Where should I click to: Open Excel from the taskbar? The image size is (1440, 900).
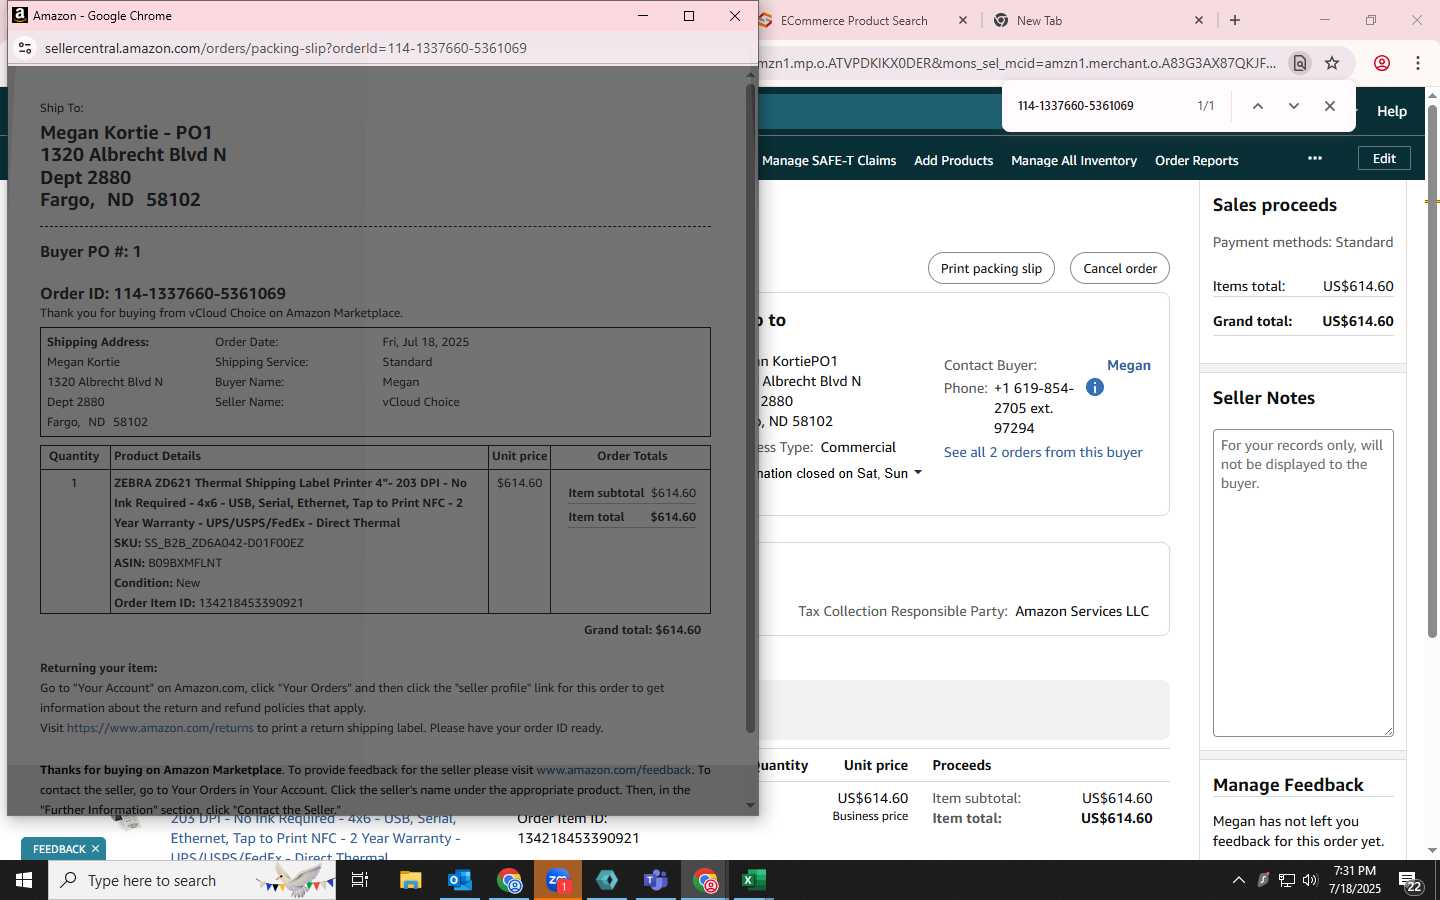(x=753, y=880)
